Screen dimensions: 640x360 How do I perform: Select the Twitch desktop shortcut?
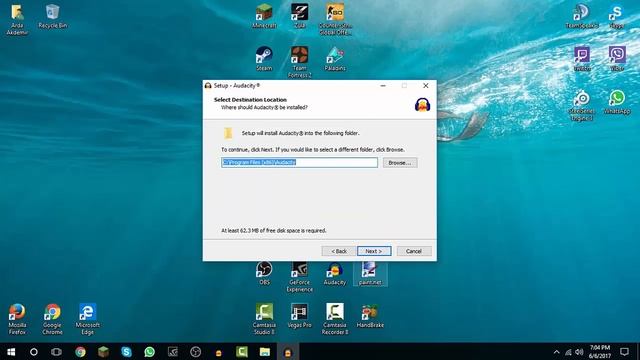tap(582, 59)
